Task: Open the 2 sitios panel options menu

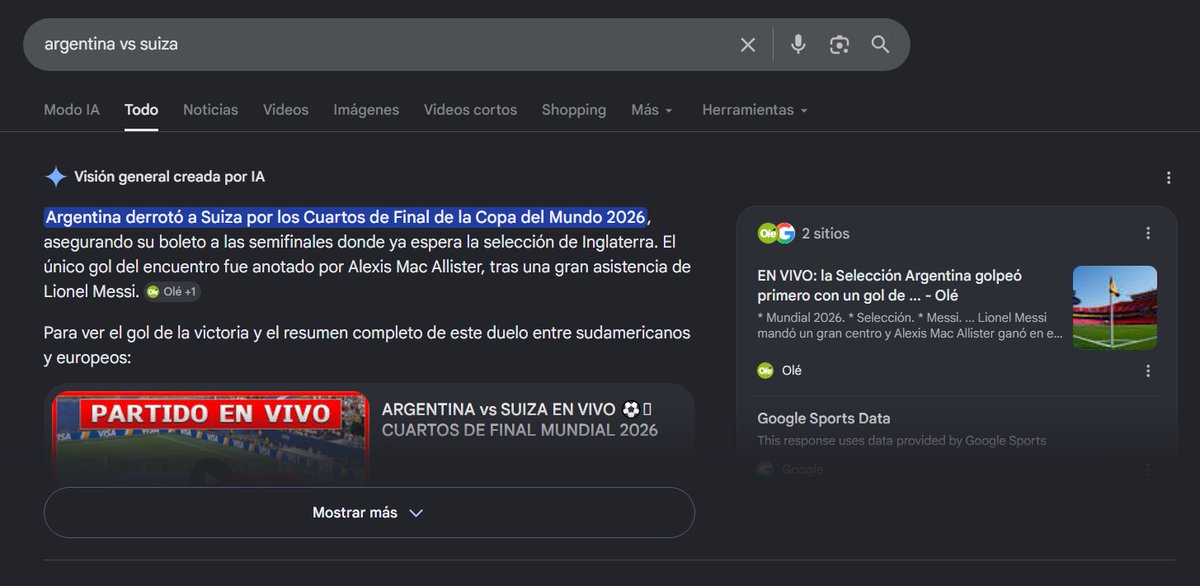Action: [x=1148, y=233]
